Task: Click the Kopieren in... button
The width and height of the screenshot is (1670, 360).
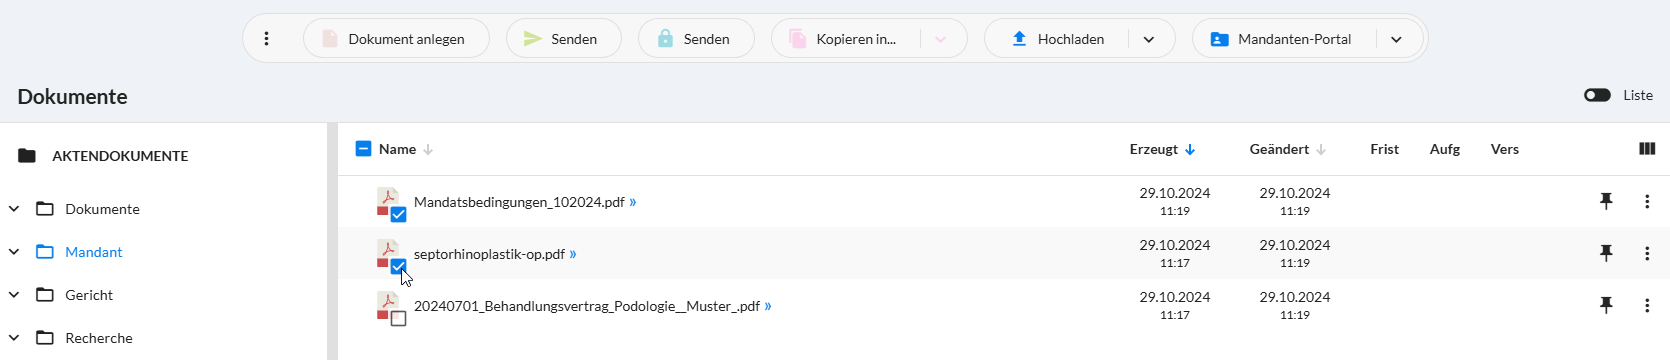Action: (x=846, y=39)
